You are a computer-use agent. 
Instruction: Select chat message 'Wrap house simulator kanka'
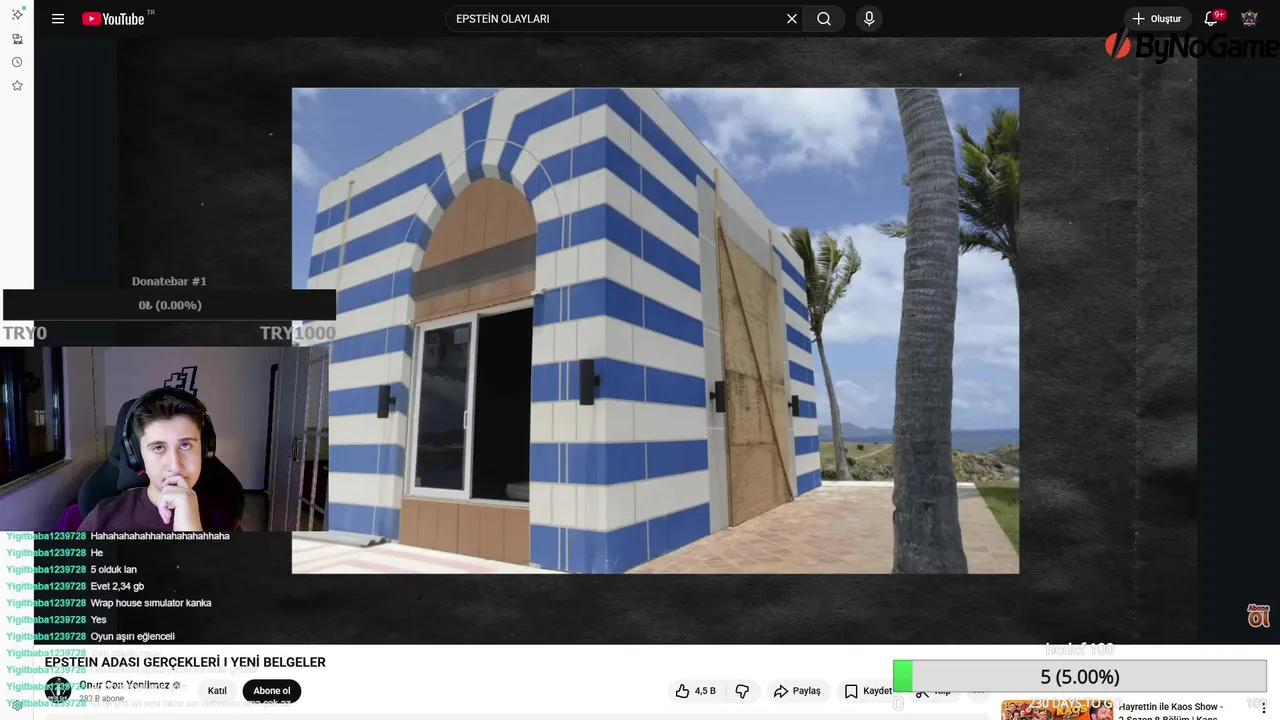[x=150, y=603]
